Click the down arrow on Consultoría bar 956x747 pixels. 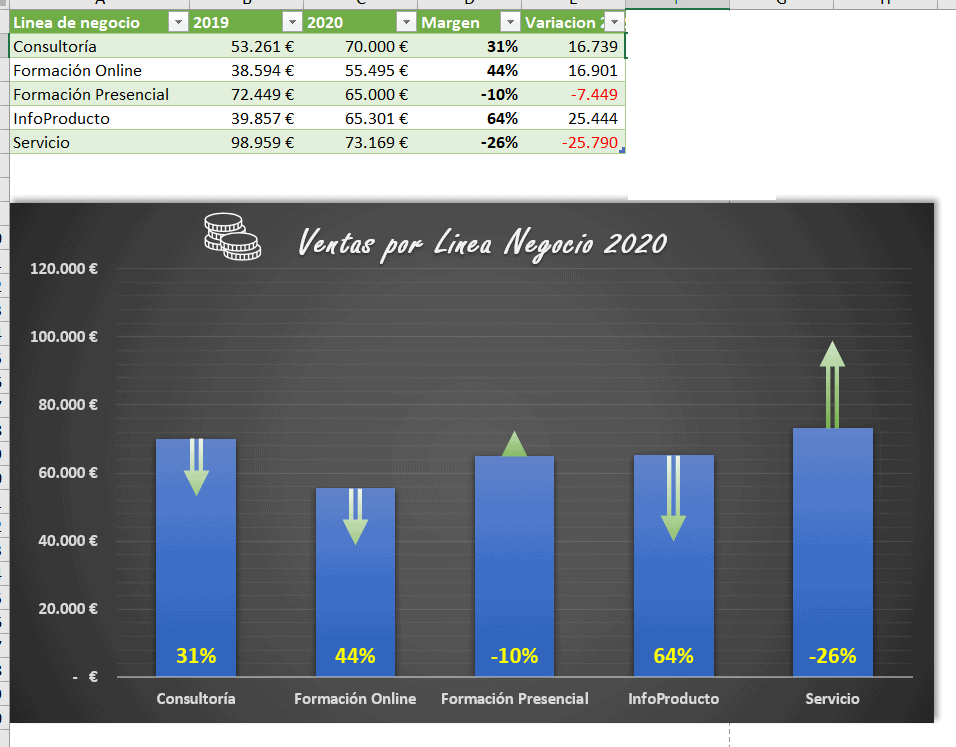click(196, 467)
